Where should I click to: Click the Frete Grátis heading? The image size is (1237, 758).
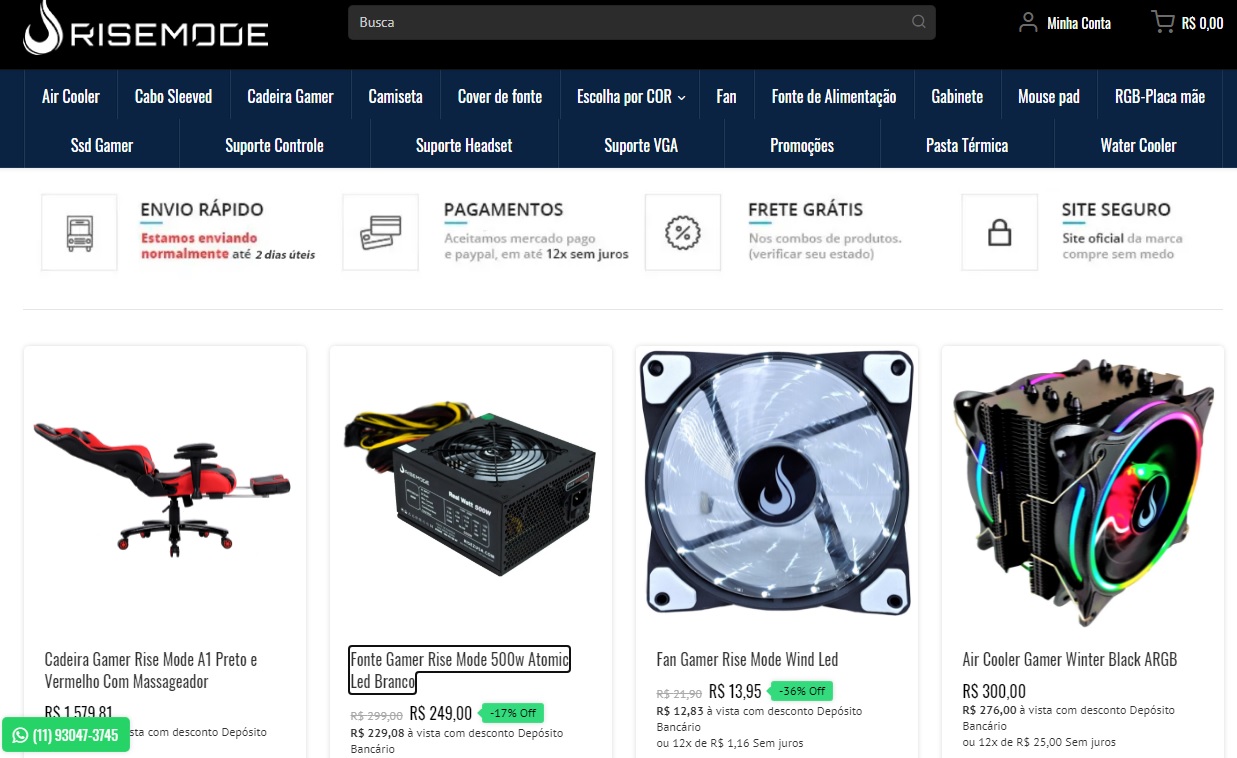pos(805,209)
